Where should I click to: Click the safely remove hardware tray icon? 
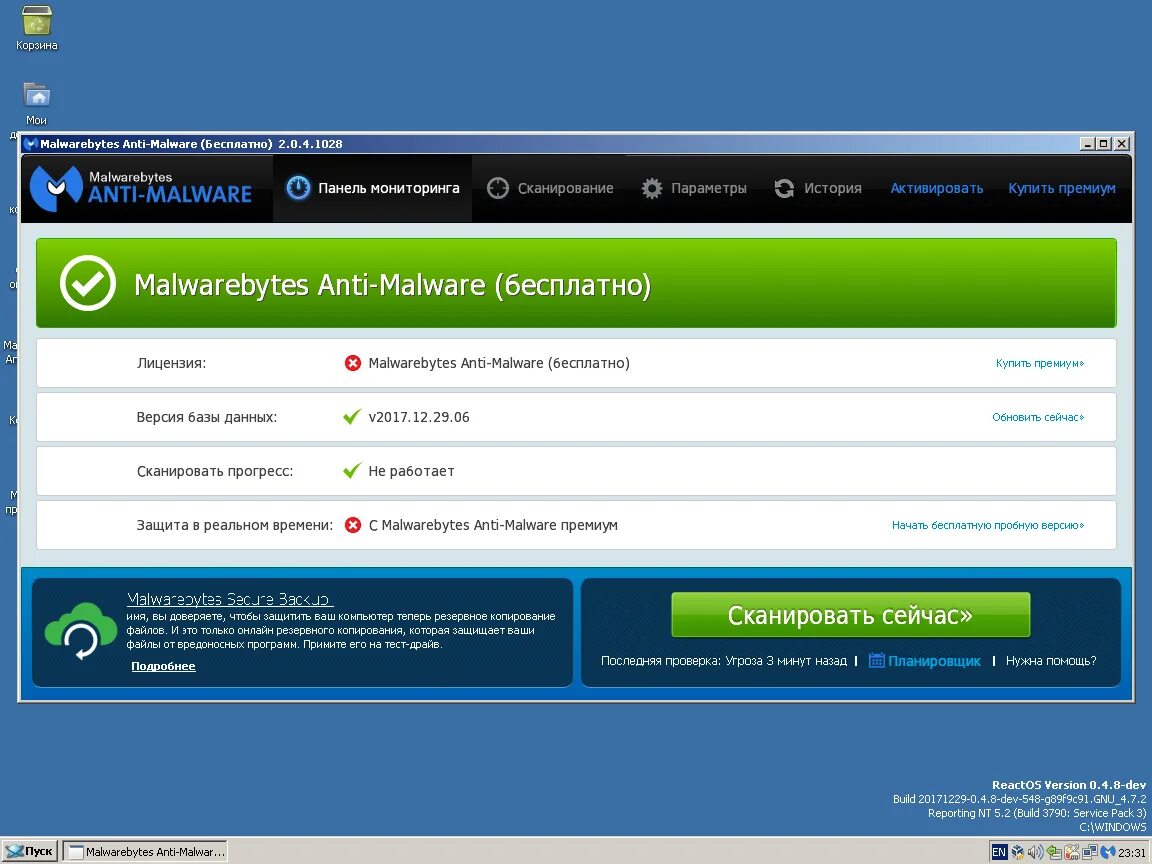pyautogui.click(x=1054, y=852)
